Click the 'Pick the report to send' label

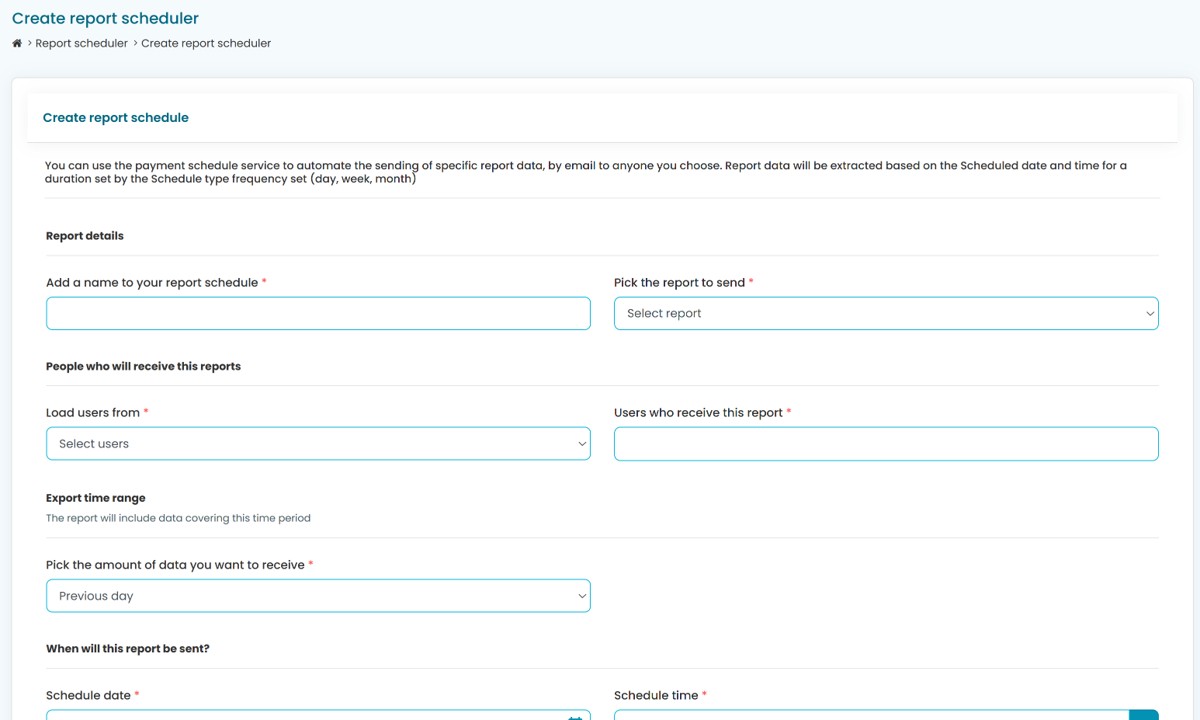click(x=679, y=283)
